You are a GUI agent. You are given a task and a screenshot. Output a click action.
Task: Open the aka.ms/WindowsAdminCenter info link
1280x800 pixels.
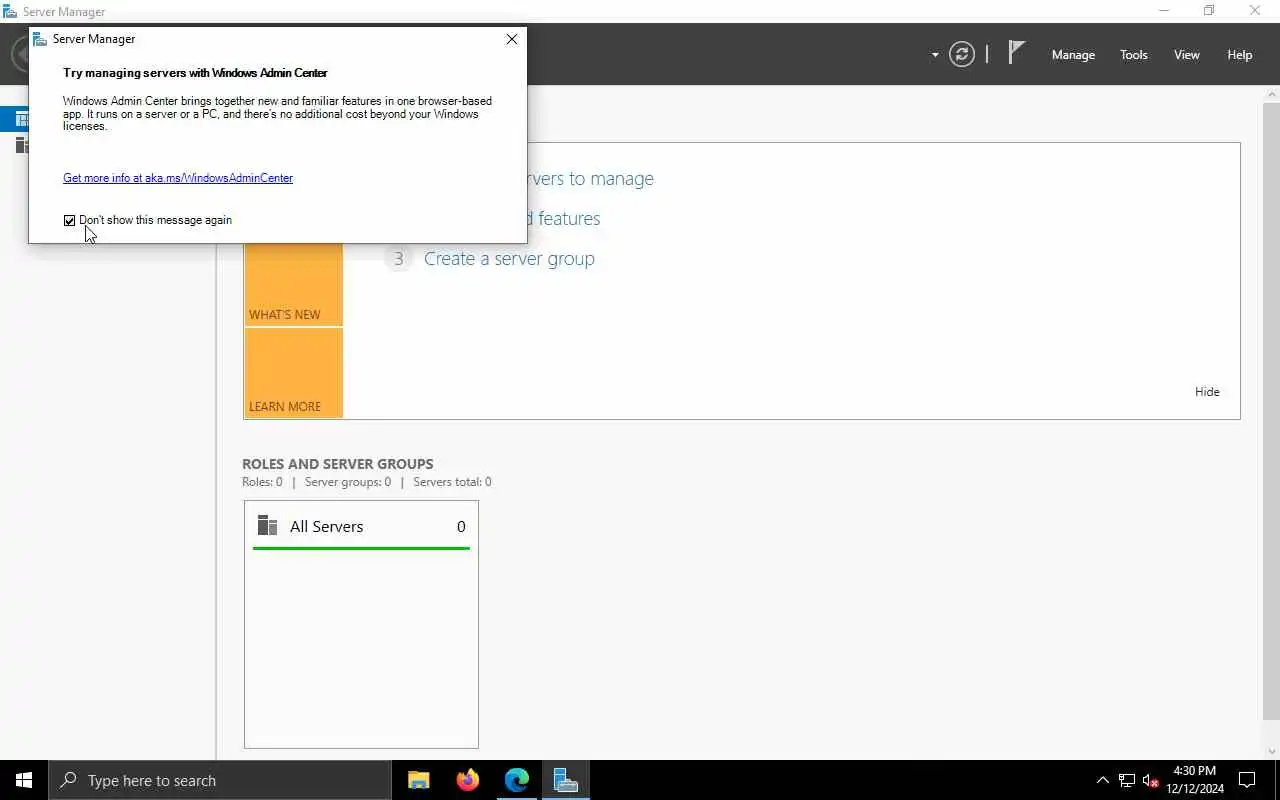178,178
